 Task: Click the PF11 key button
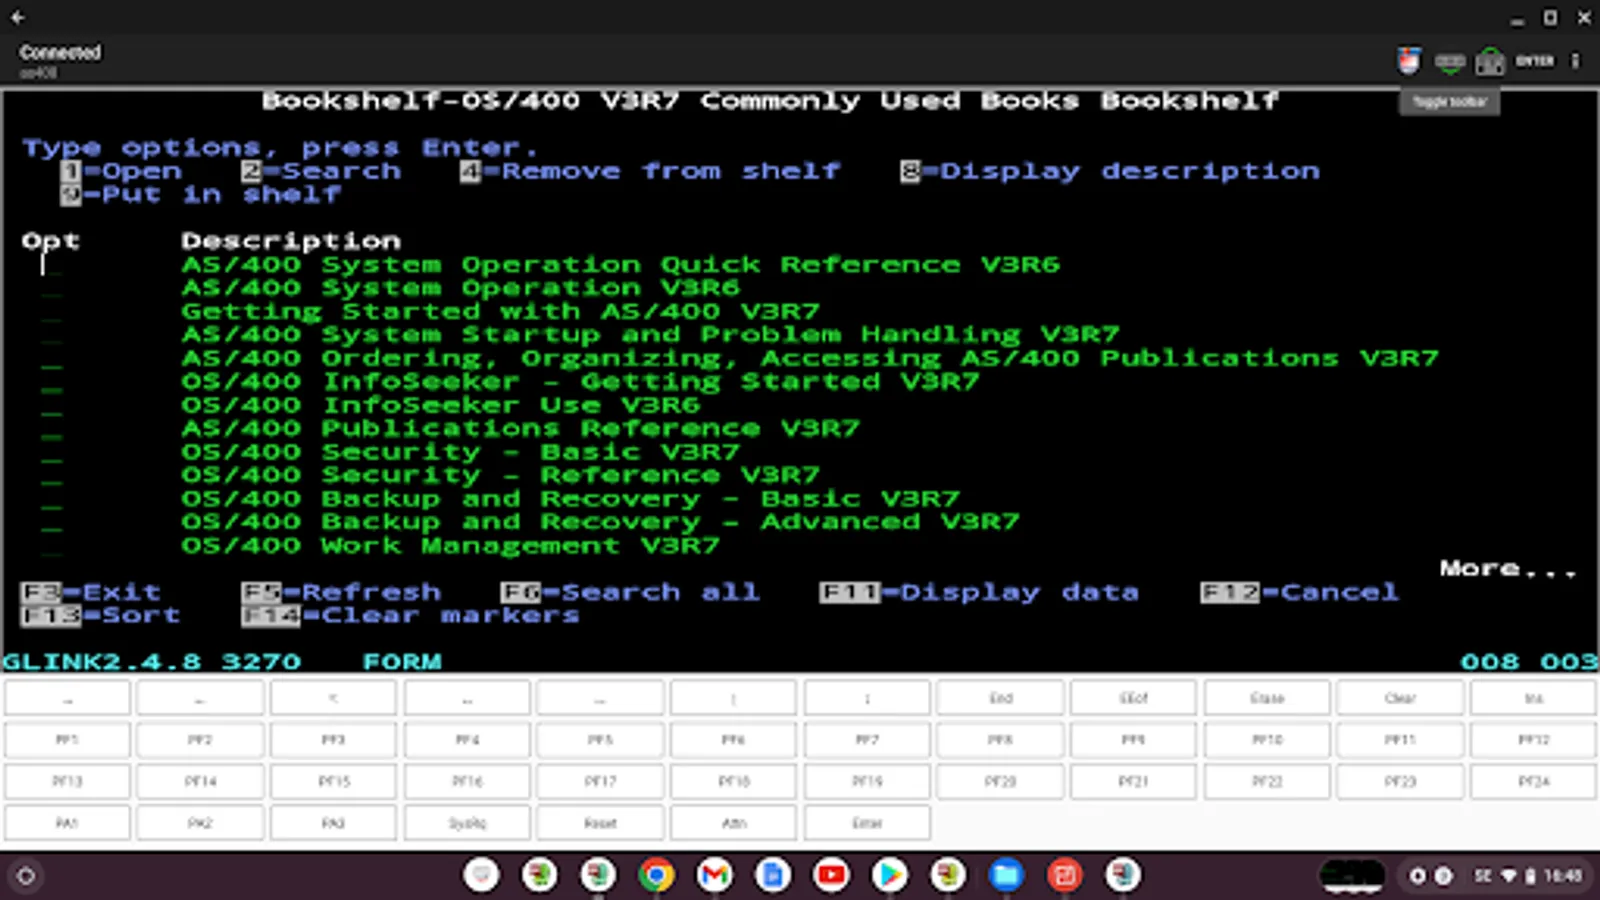[1400, 740]
